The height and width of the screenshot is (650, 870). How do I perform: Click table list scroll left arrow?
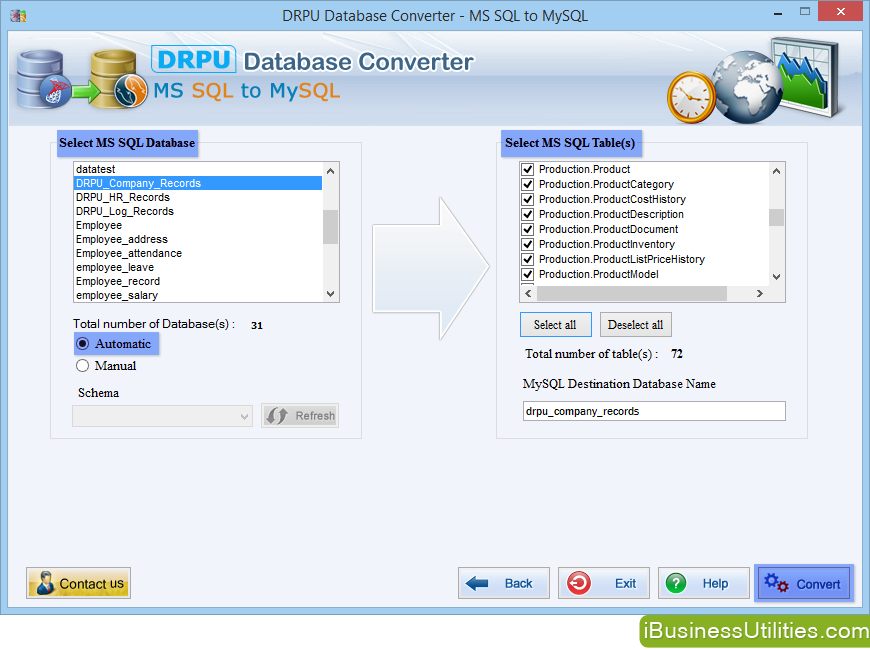coord(528,294)
